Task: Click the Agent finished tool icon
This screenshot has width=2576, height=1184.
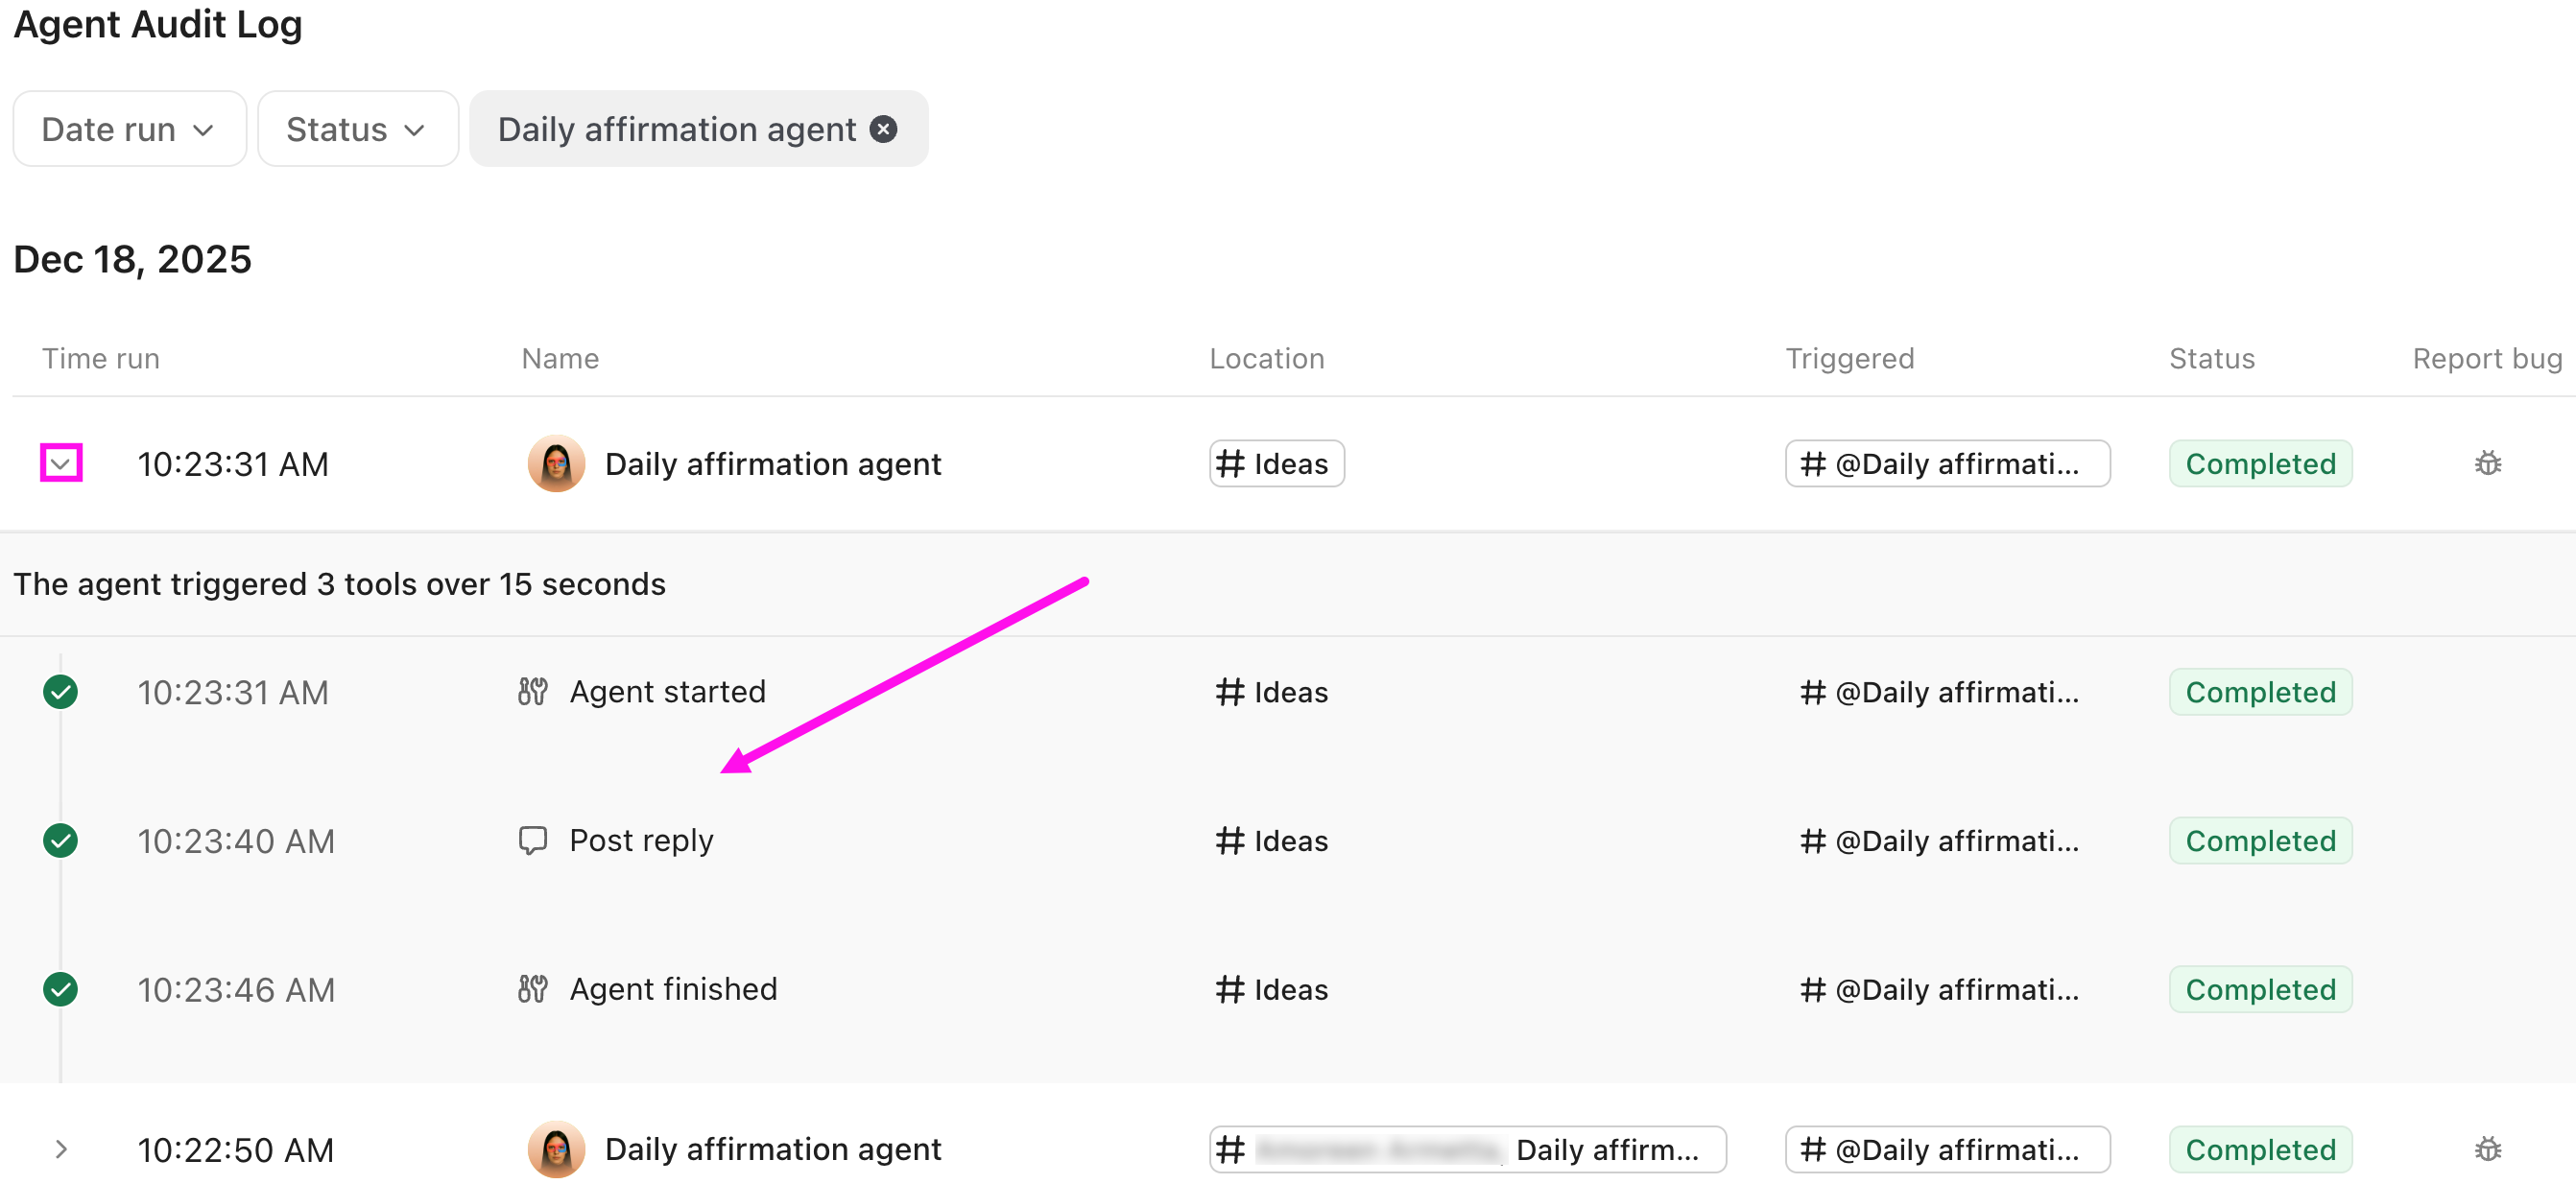Action: (x=533, y=989)
